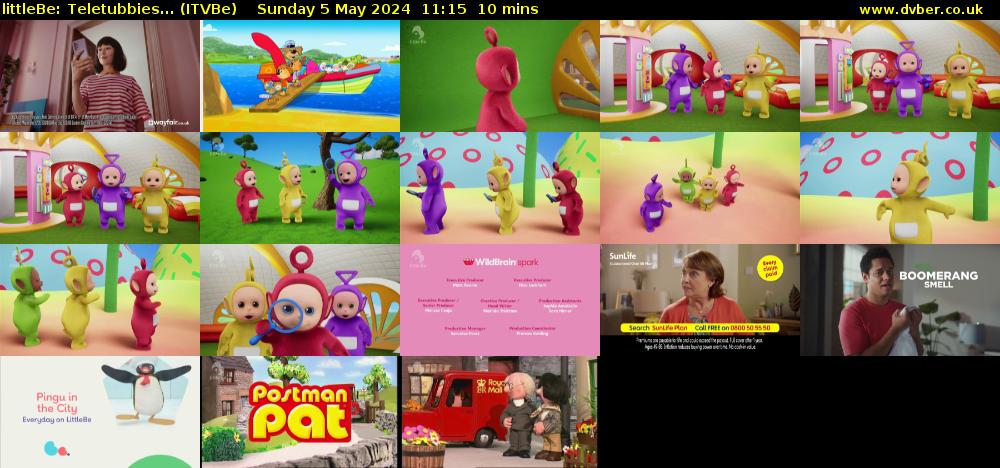Open the Teletubbies outdoors by tree frame
The width and height of the screenshot is (1000, 468).
[x=300, y=188]
